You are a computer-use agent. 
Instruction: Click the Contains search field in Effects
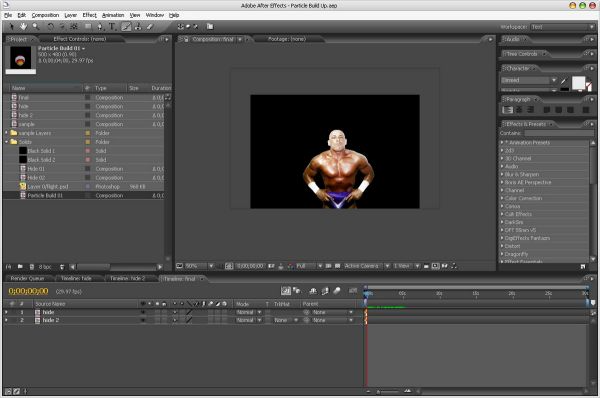(559, 133)
